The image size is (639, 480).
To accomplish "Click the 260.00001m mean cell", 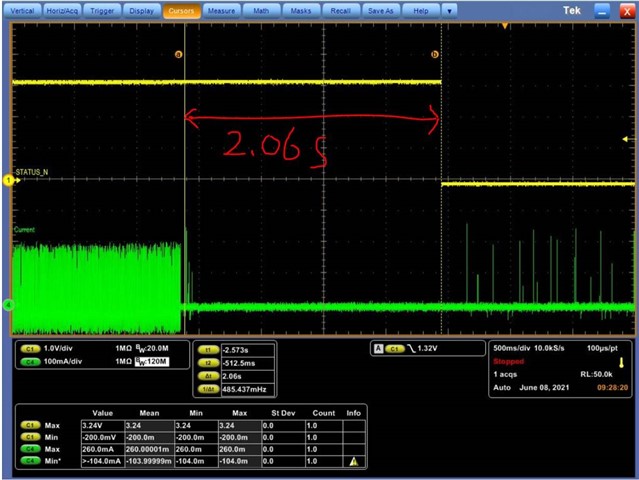I will click(150, 449).
